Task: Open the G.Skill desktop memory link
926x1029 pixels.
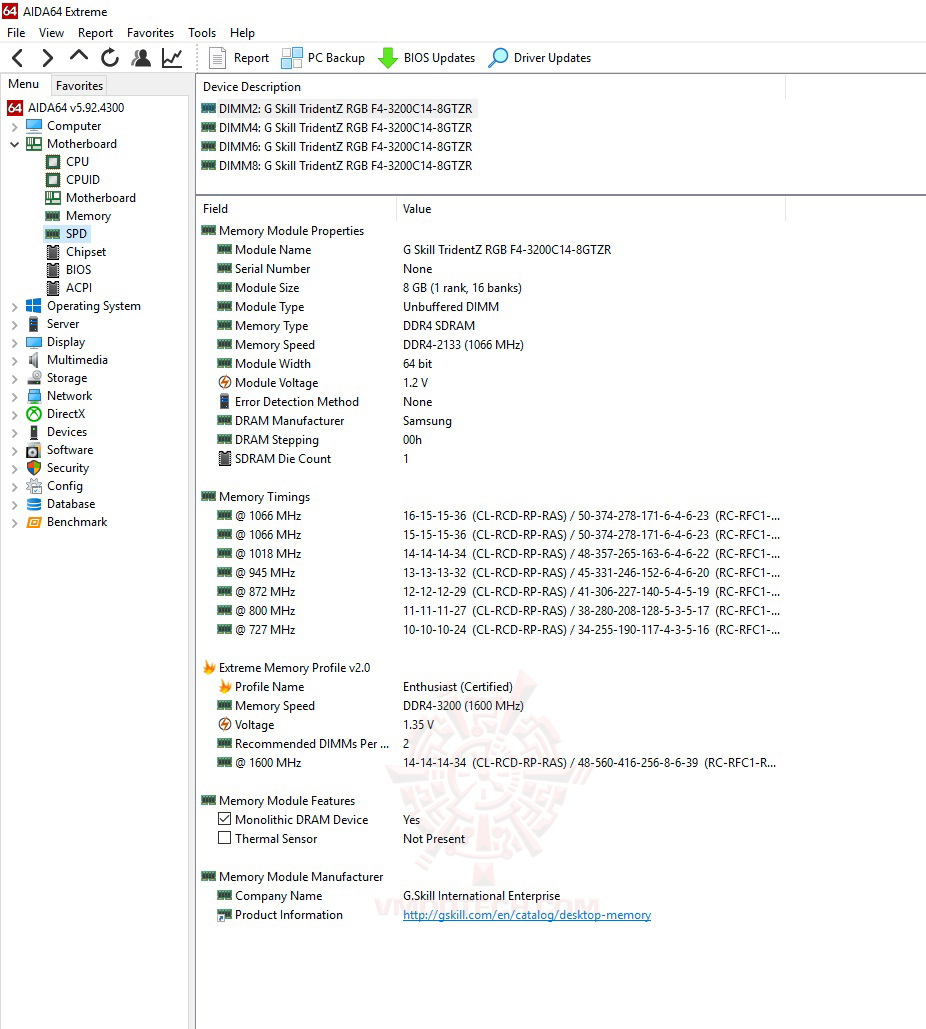Action: click(528, 915)
